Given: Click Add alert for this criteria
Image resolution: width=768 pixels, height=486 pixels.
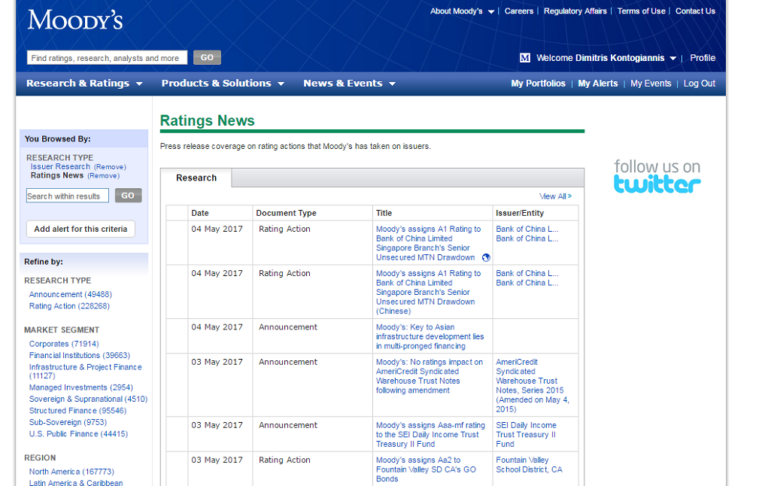Looking at the screenshot, I should pos(80,229).
